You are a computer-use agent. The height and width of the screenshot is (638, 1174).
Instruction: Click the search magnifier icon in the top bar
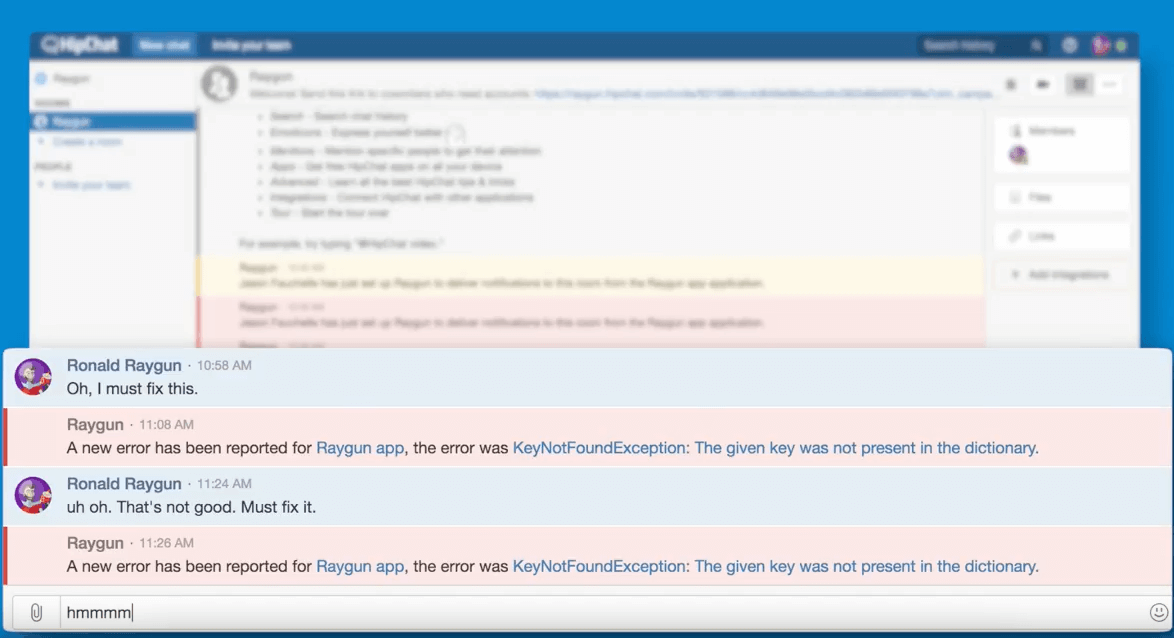click(x=1036, y=46)
